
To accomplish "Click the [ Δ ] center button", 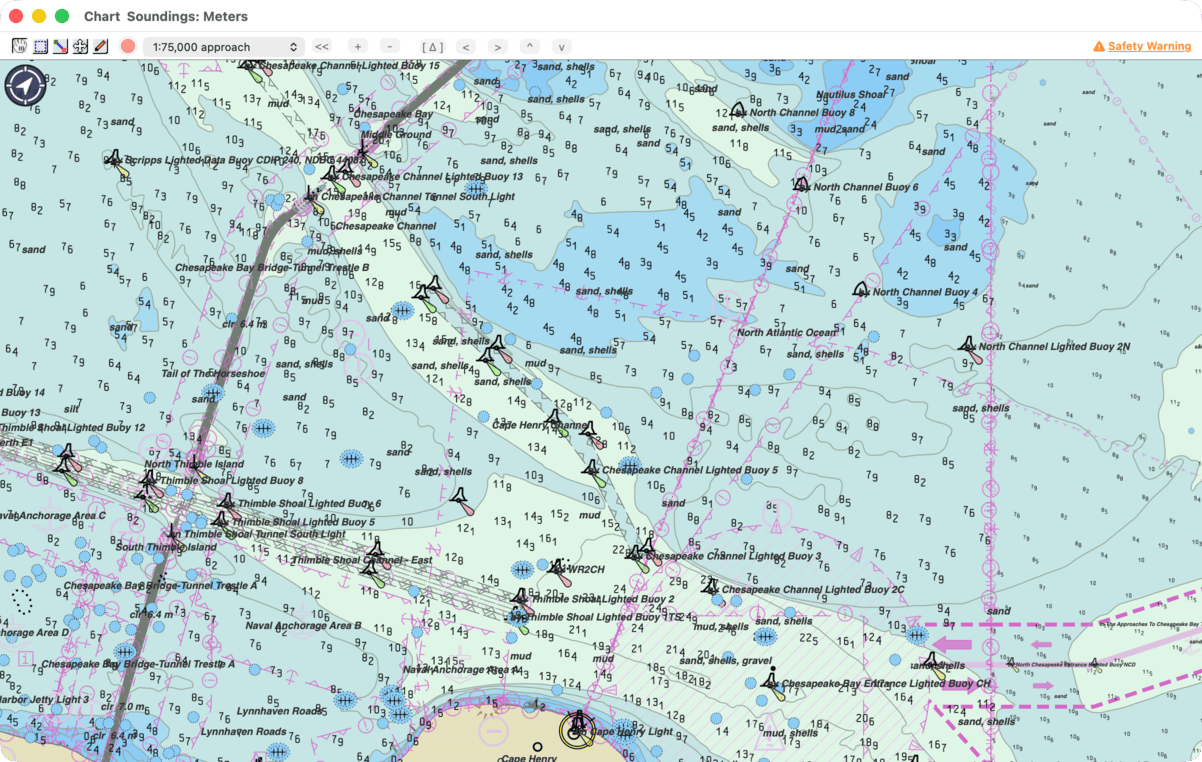I will click(432, 47).
